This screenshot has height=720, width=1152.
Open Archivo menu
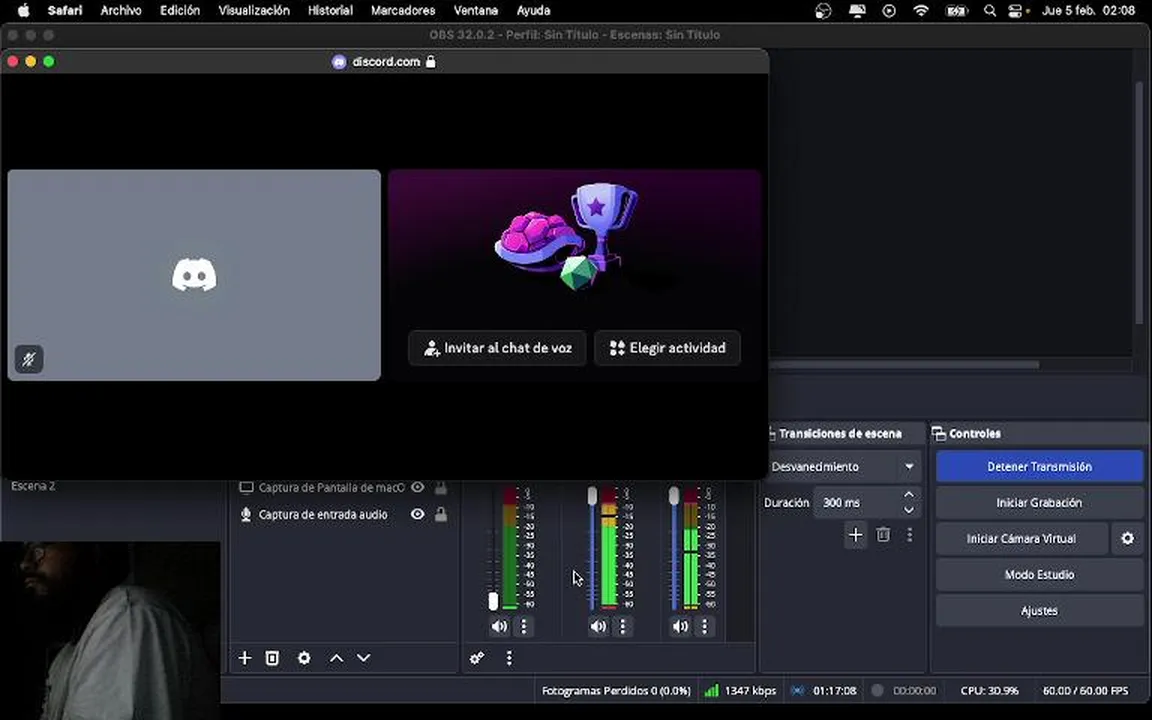coord(121,11)
